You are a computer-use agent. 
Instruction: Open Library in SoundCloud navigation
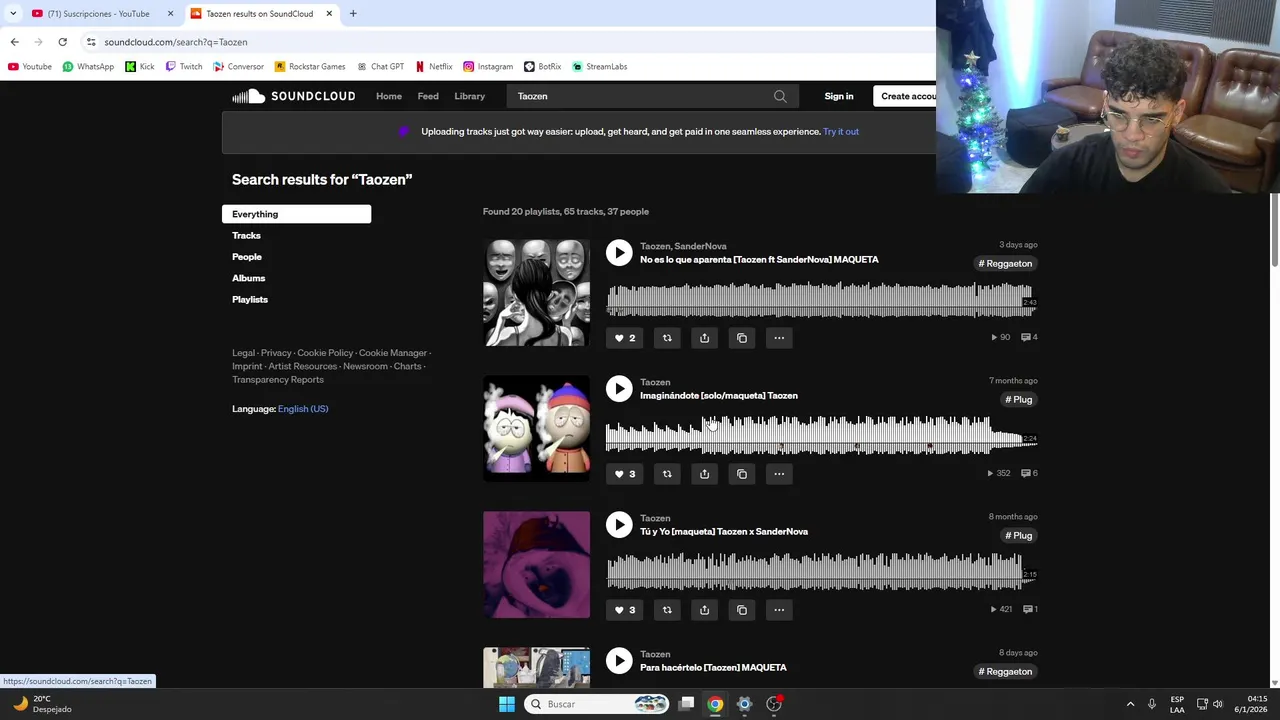(x=469, y=96)
